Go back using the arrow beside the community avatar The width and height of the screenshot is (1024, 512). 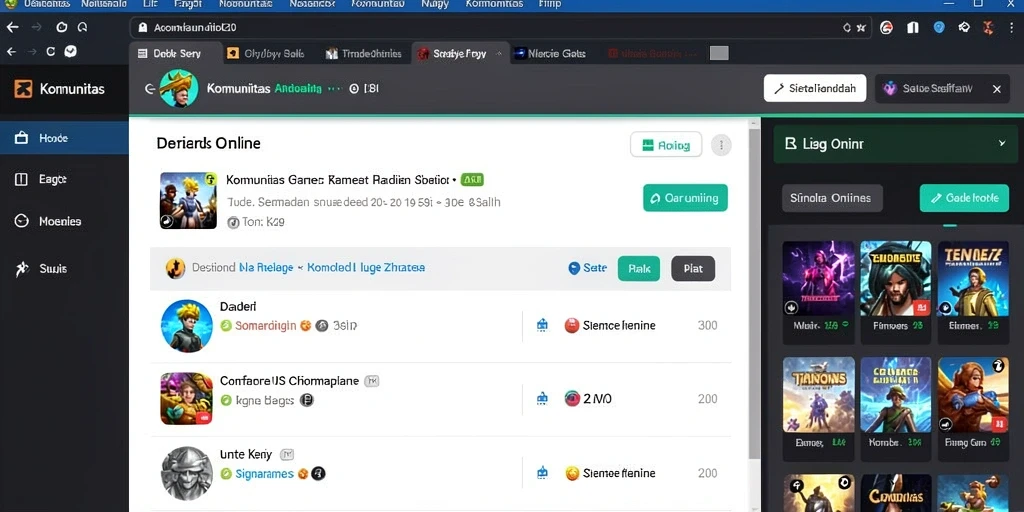(150, 89)
